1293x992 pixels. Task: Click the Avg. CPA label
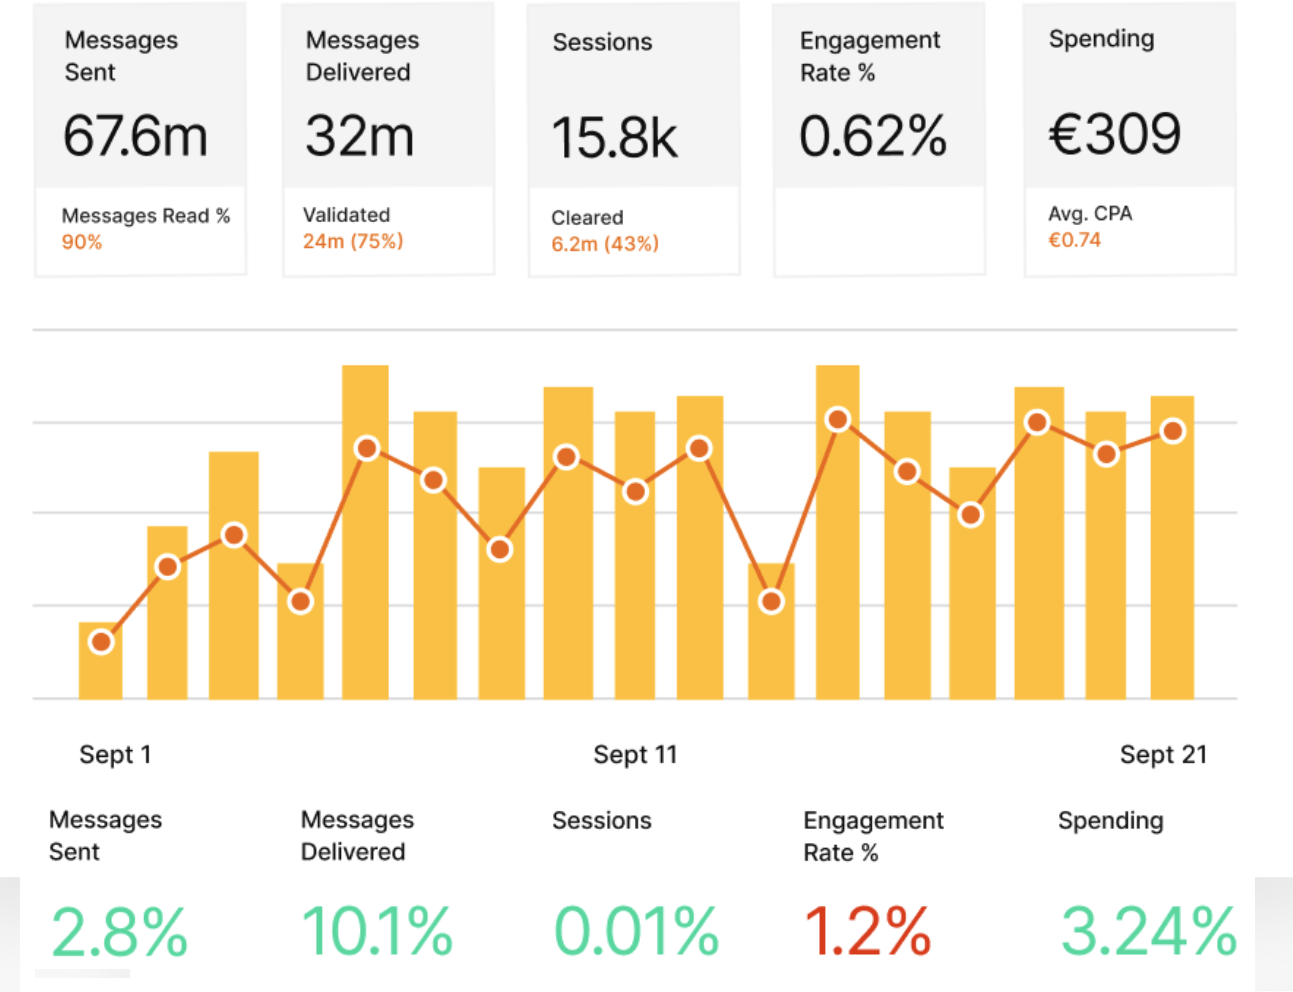coord(1090,214)
